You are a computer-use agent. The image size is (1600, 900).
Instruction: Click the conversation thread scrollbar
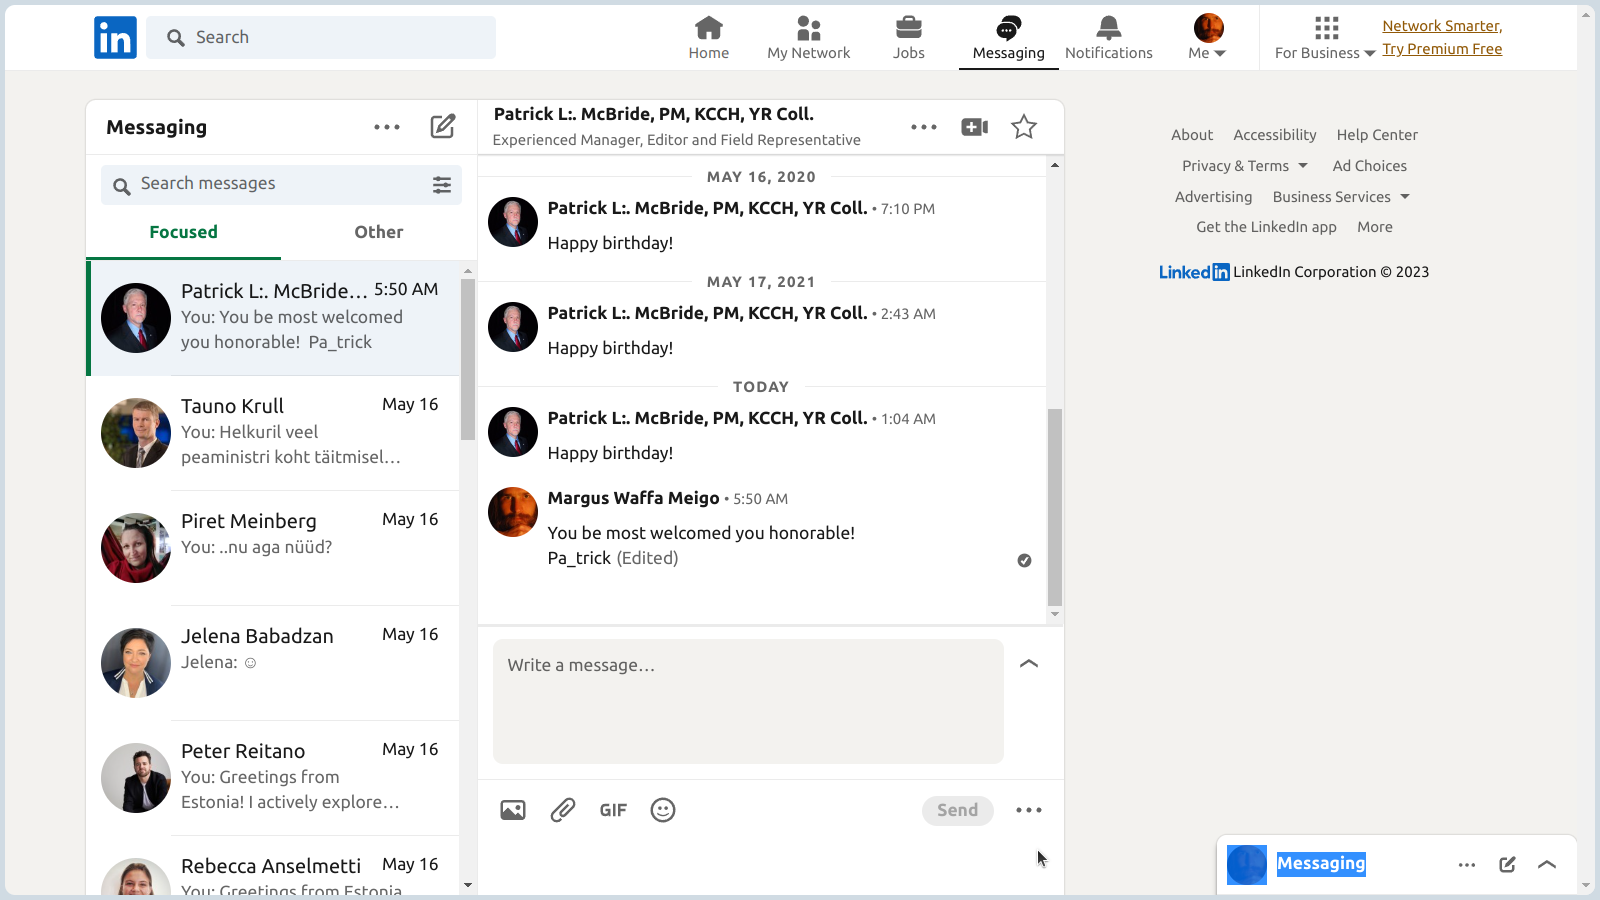click(1055, 506)
